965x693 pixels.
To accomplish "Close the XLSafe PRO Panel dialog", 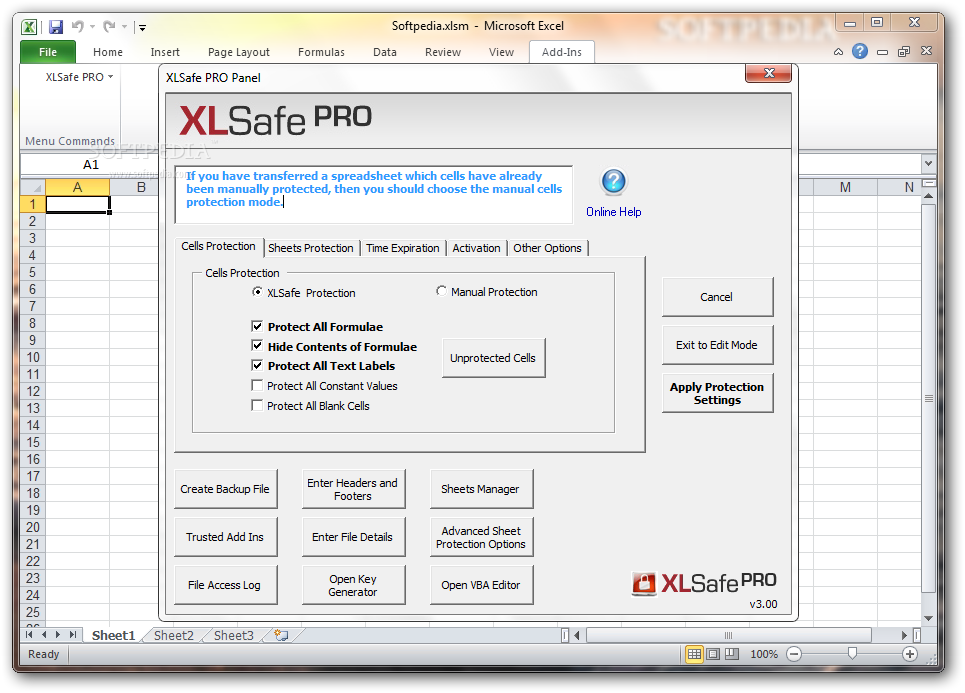I will click(x=769, y=73).
